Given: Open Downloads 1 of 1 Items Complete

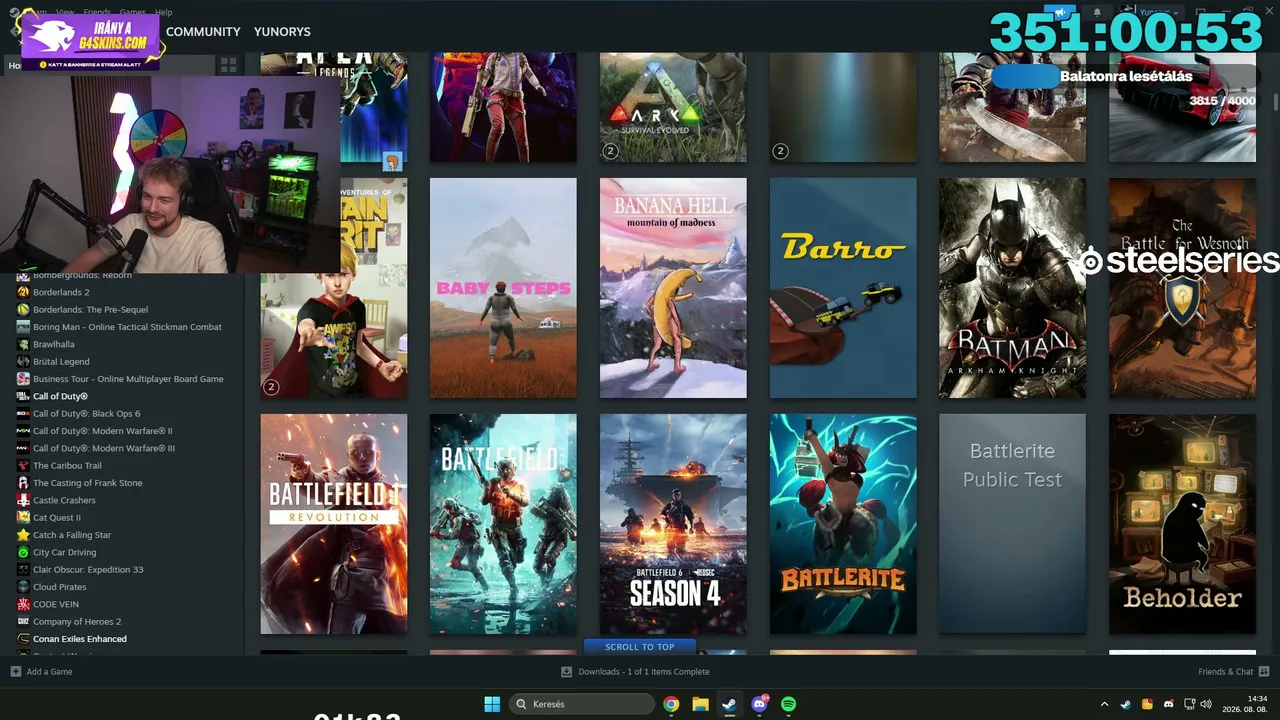Looking at the screenshot, I should (644, 671).
